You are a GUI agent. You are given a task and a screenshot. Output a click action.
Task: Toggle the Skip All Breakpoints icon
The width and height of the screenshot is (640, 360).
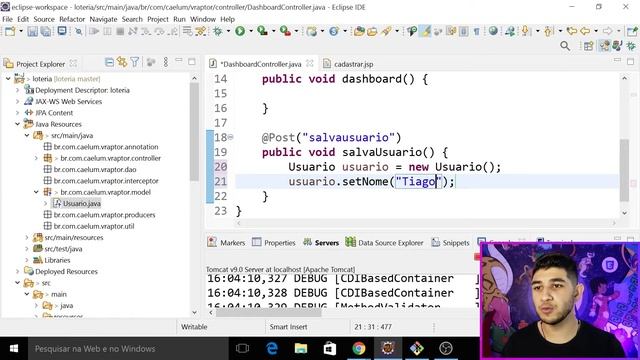tap(78, 31)
